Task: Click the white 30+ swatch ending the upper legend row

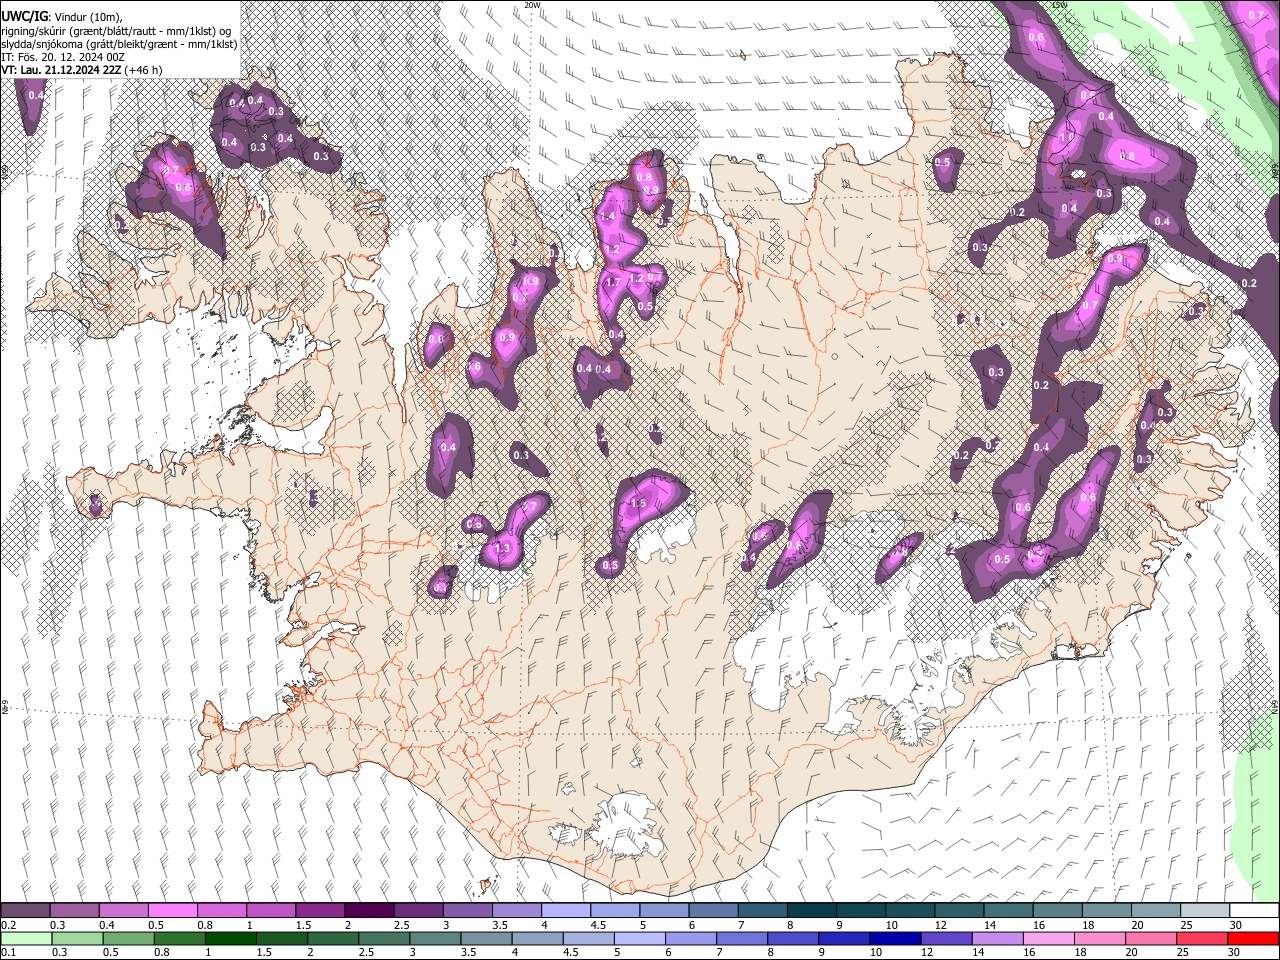Action: (x=1253, y=911)
